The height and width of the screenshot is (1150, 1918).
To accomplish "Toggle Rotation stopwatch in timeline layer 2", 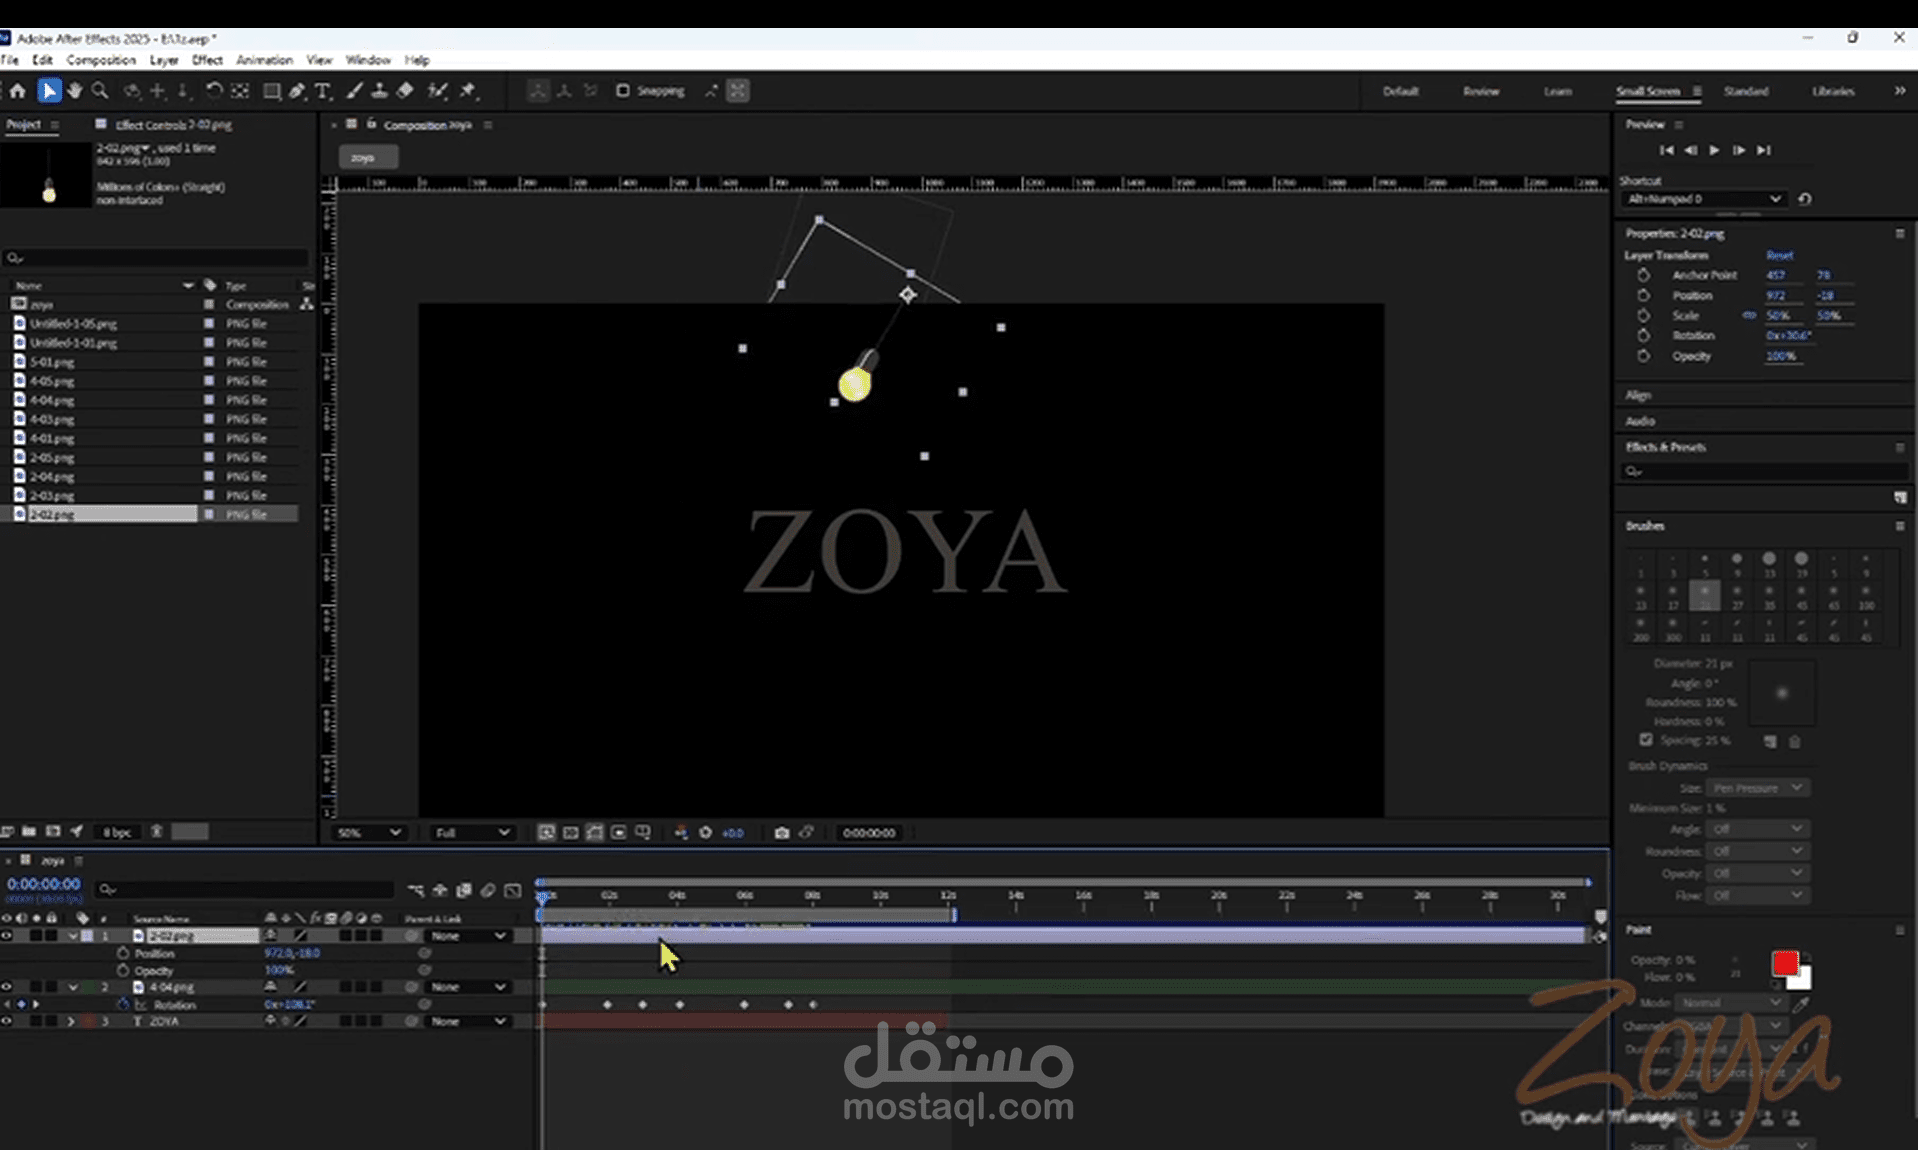I will click(123, 1004).
